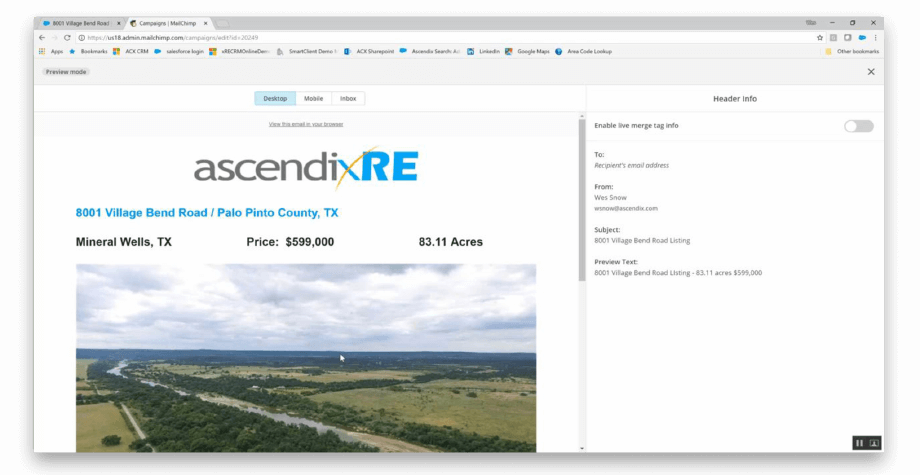
Task: Reload the page with the refresh icon
Action: click(x=67, y=38)
